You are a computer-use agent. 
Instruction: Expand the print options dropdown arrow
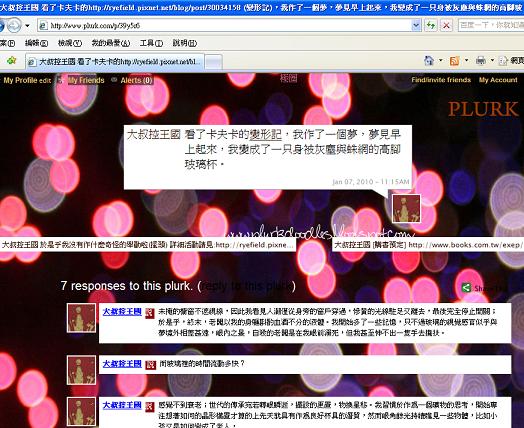[x=492, y=60]
